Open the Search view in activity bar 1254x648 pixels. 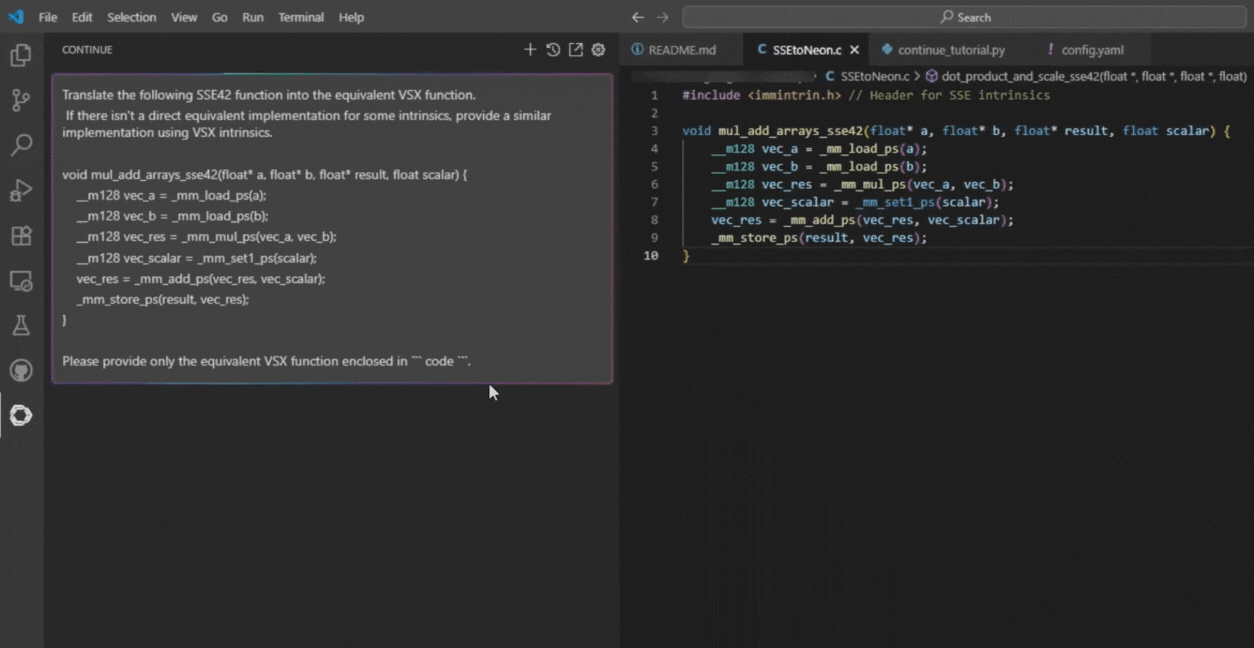tap(21, 146)
